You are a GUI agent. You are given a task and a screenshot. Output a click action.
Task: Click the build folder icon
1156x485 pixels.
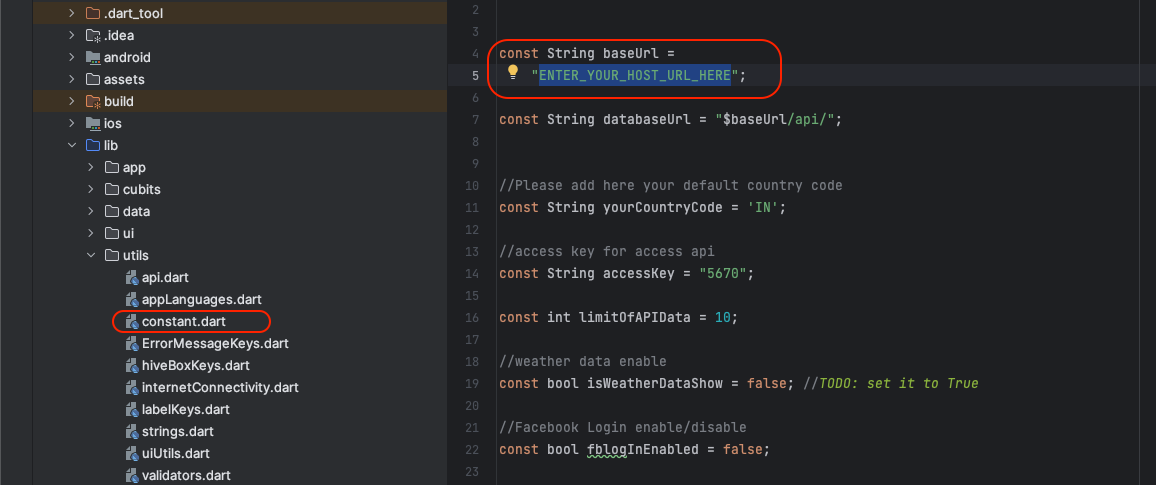[x=93, y=101]
